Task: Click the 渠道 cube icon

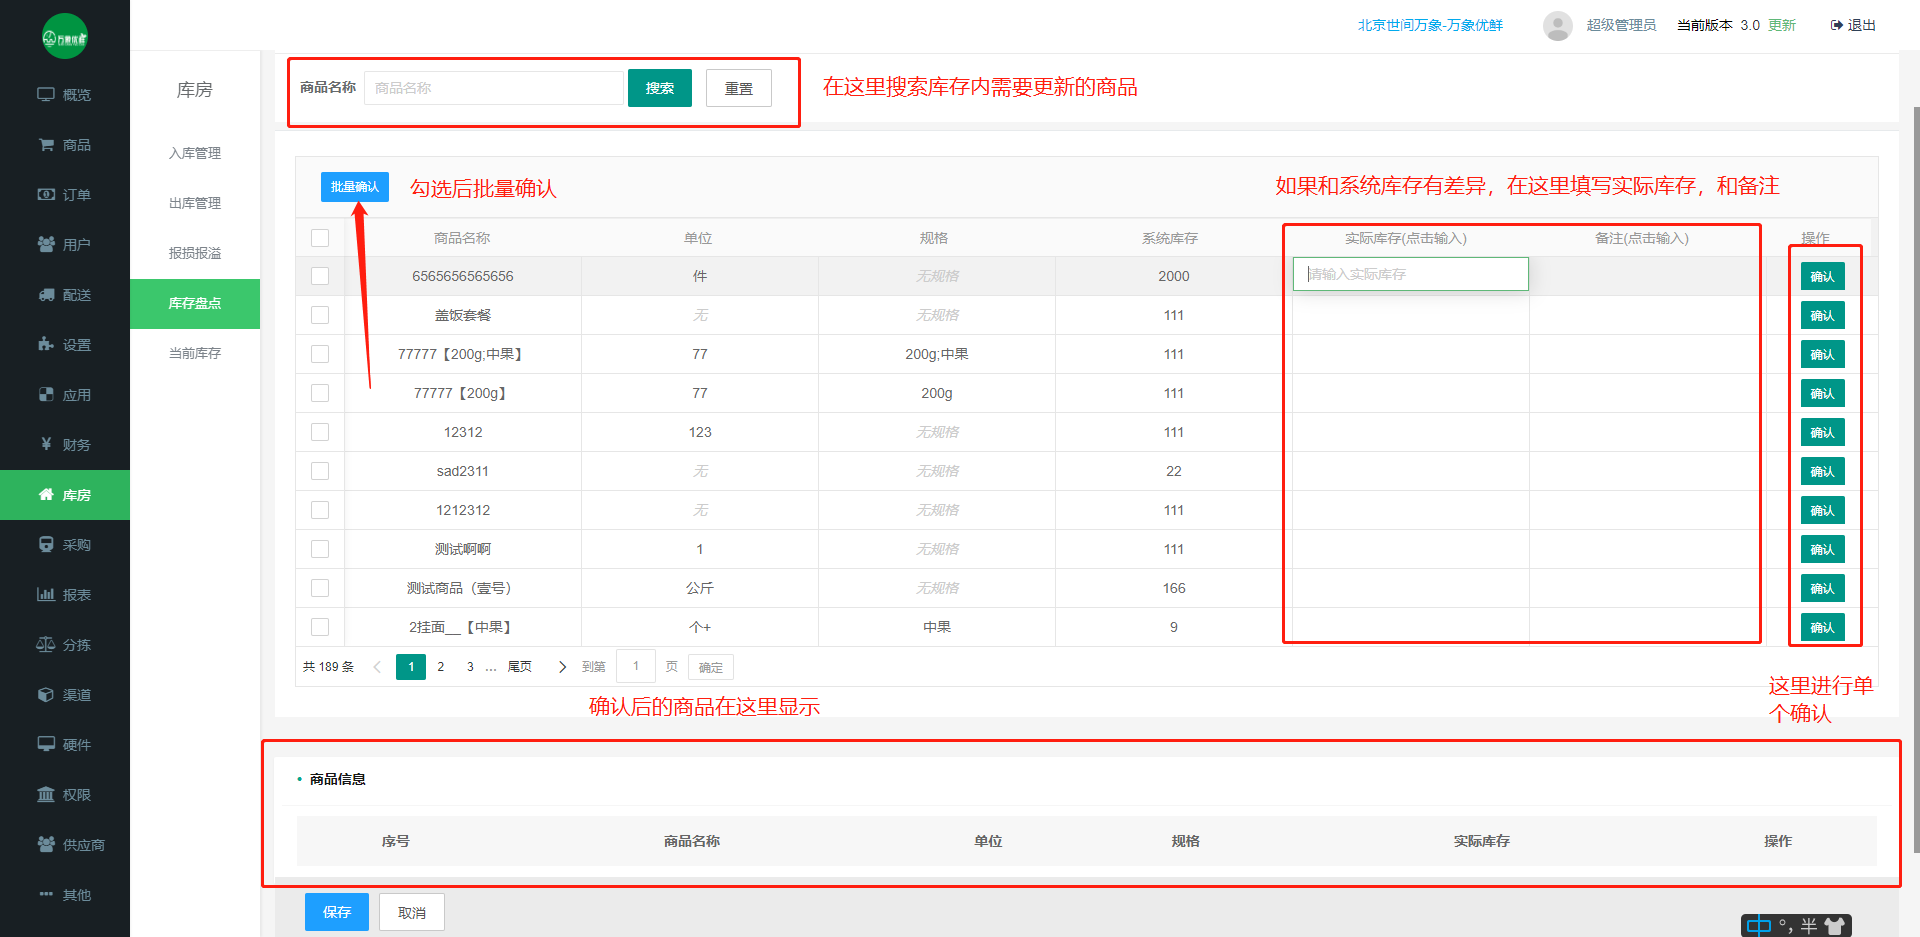Action: pyautogui.click(x=46, y=694)
